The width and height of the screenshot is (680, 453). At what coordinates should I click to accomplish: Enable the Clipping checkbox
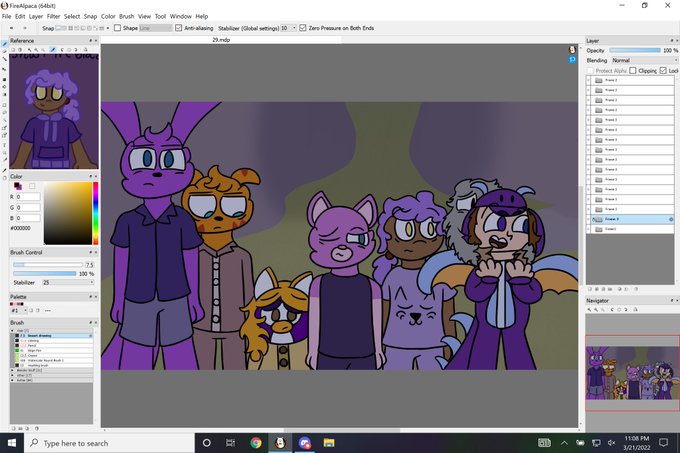click(x=633, y=70)
